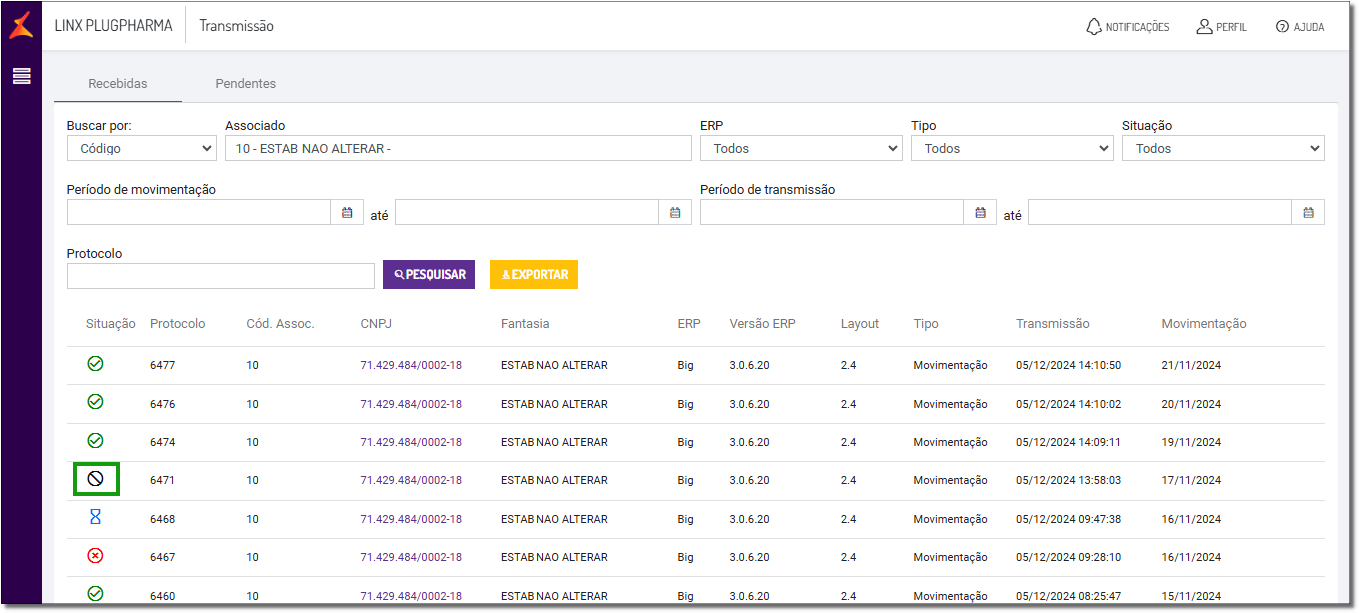1359x613 pixels.
Task: Expand the ERP filter dropdown
Action: pos(800,148)
